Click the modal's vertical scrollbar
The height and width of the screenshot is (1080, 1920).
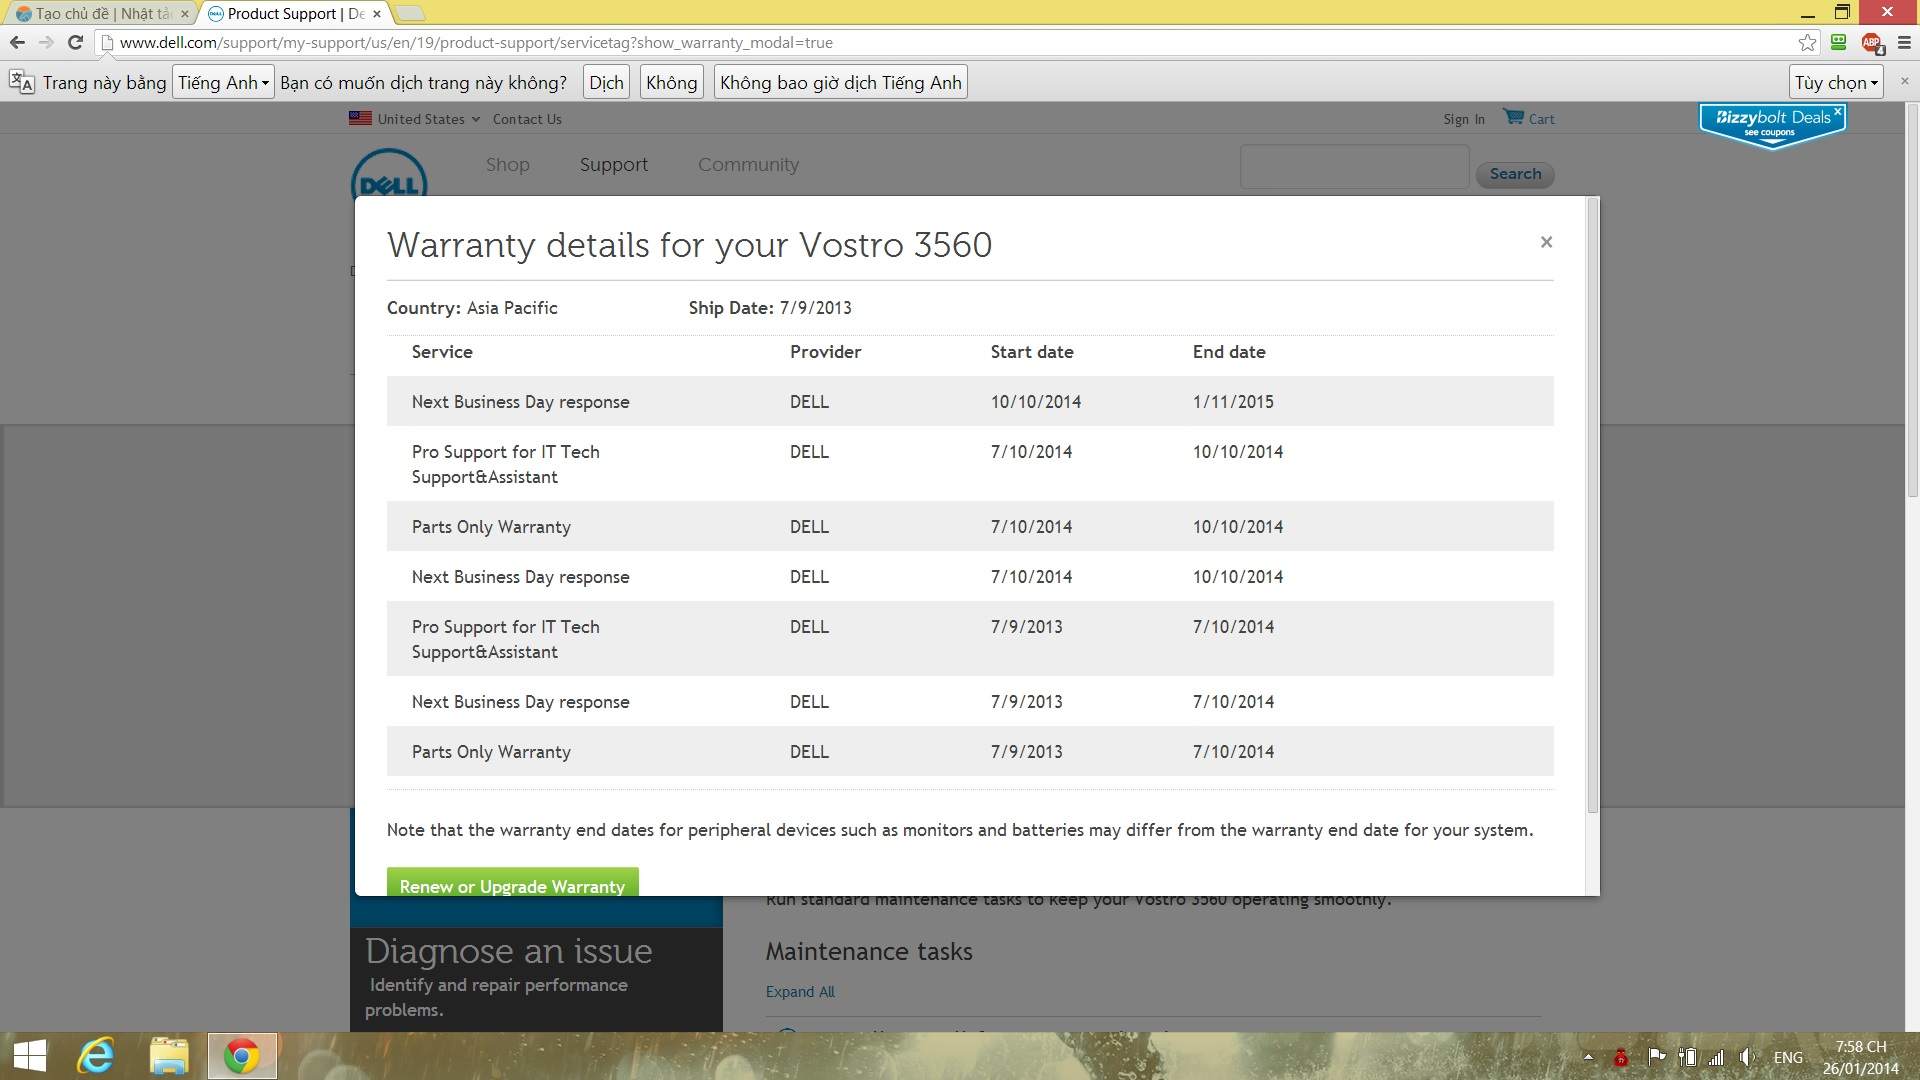click(1592, 500)
